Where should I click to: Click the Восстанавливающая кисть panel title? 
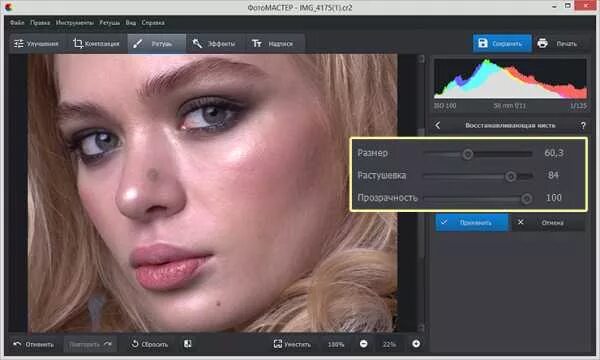point(510,125)
